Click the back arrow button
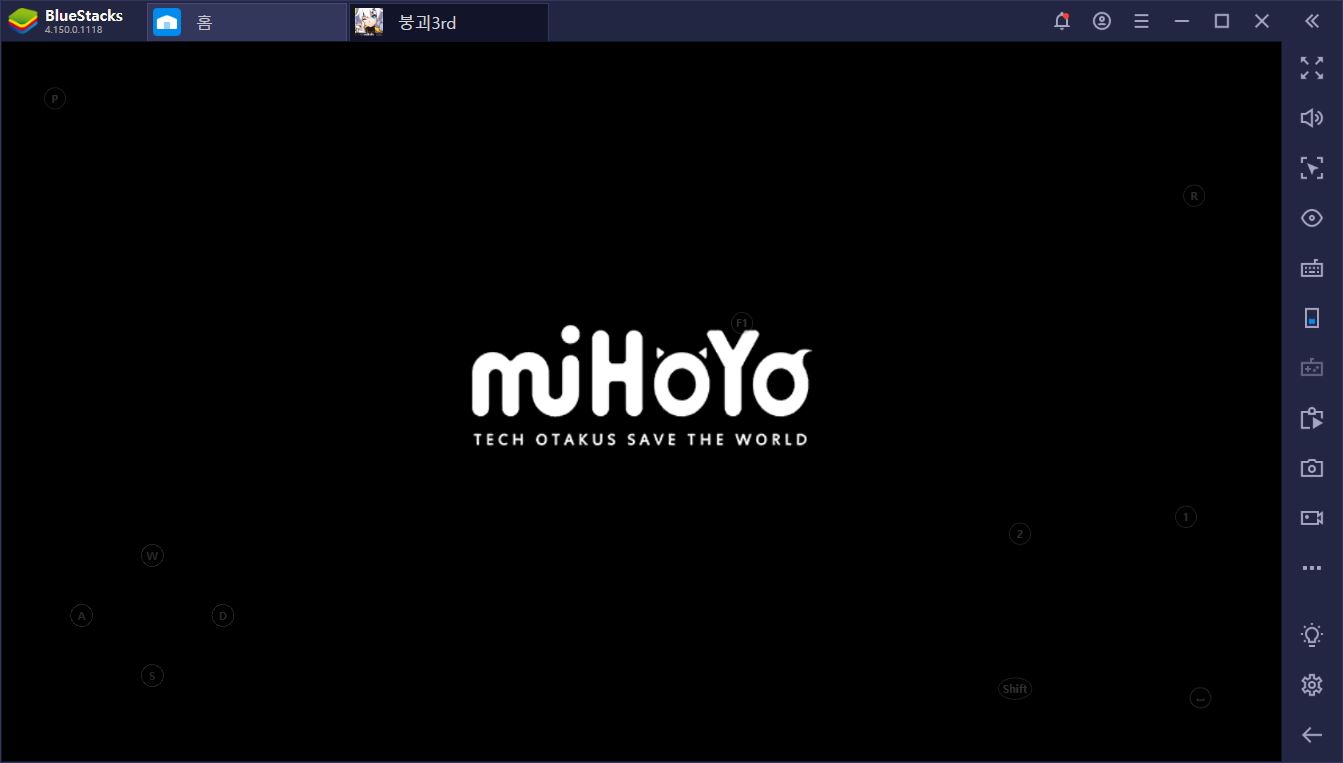Viewport: 1343px width, 763px height. tap(1311, 735)
